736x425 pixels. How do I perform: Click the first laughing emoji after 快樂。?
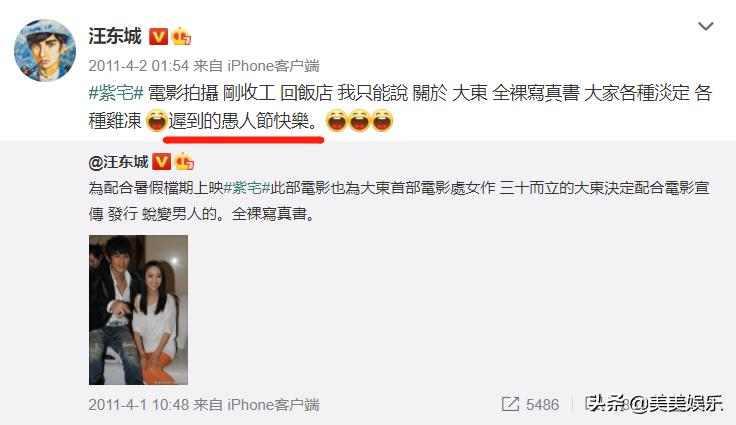(x=337, y=120)
